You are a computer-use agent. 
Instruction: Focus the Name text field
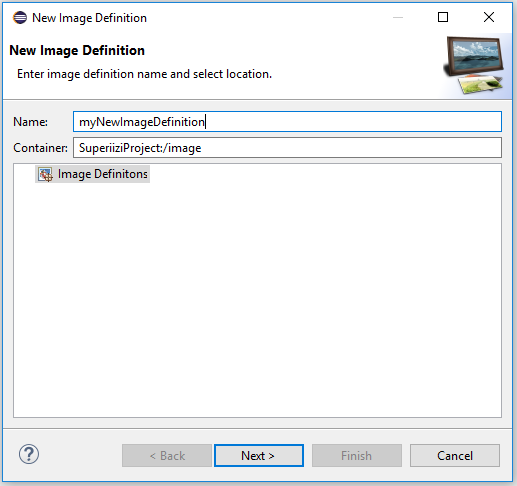[287, 122]
